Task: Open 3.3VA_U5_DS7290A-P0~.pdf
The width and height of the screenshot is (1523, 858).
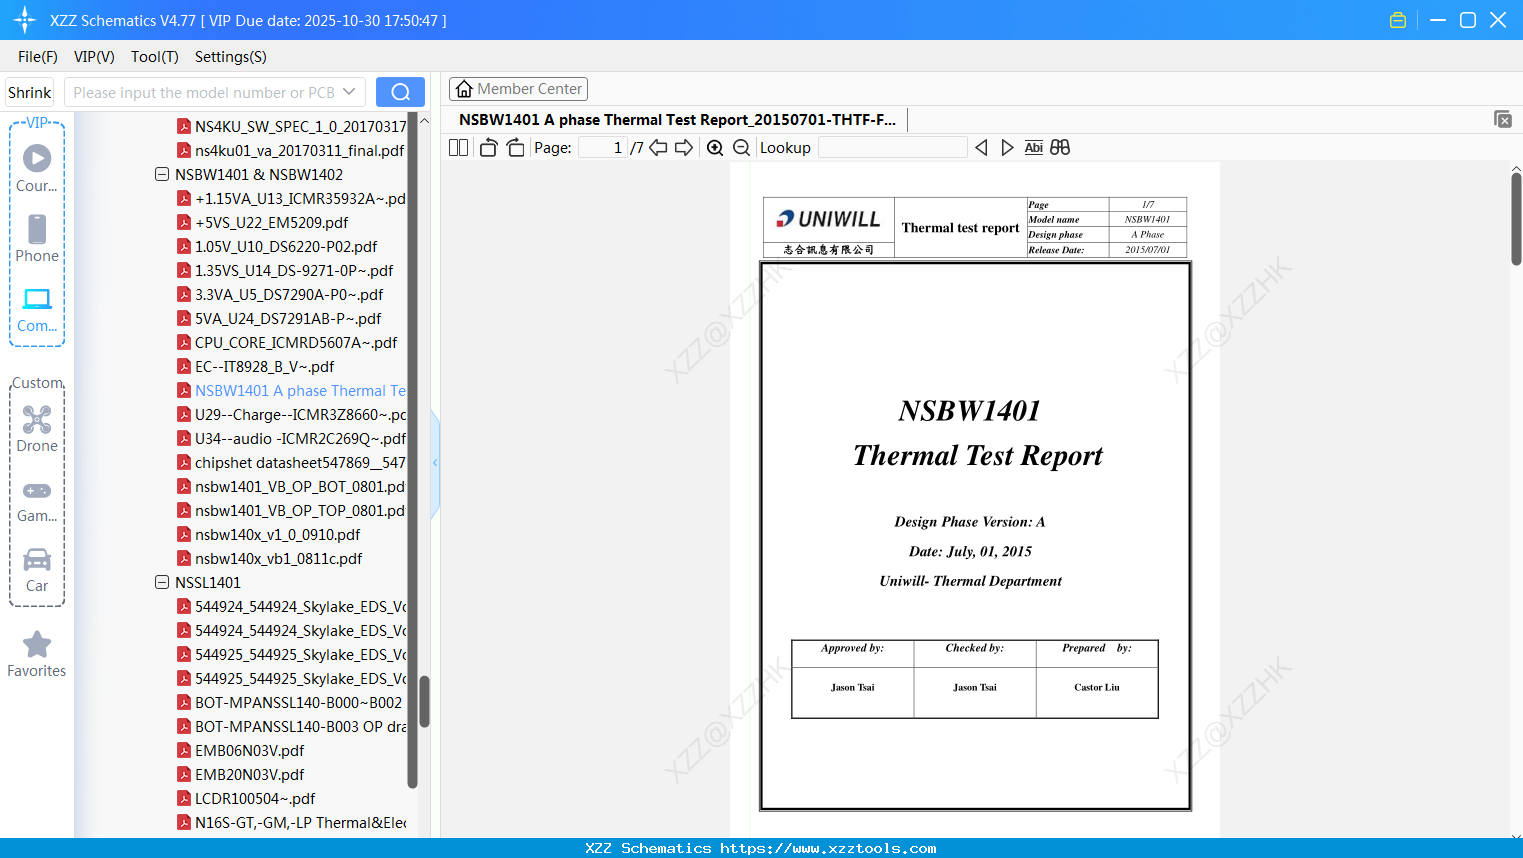Action: [x=289, y=294]
